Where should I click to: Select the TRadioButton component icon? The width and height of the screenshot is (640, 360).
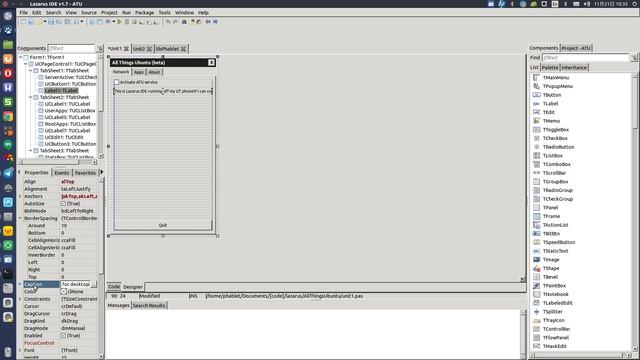[536, 147]
